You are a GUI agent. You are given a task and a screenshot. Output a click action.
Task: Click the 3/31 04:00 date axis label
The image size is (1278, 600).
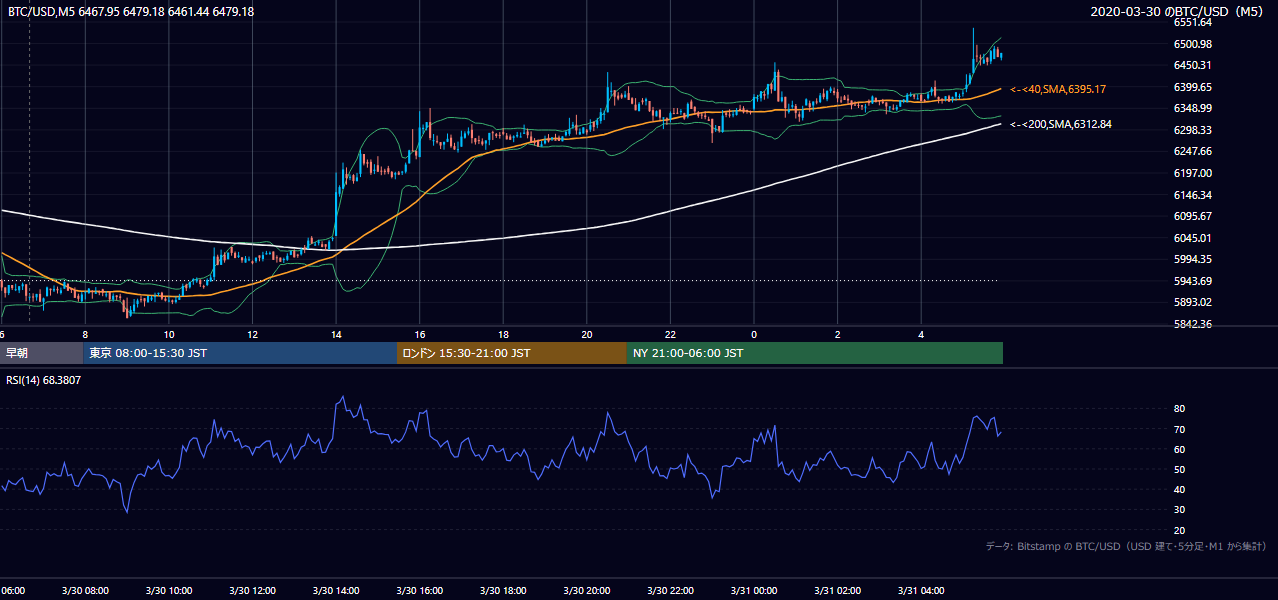point(921,591)
